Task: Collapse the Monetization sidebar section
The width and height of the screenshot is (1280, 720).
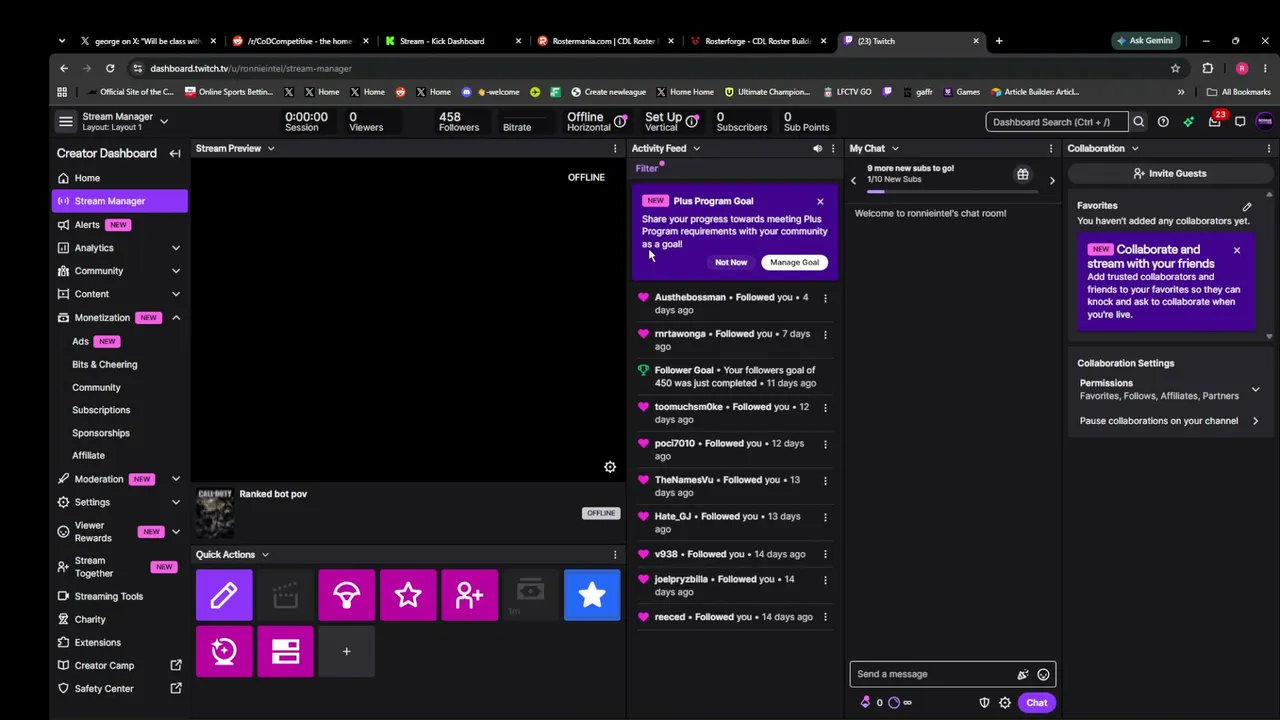Action: tap(176, 318)
